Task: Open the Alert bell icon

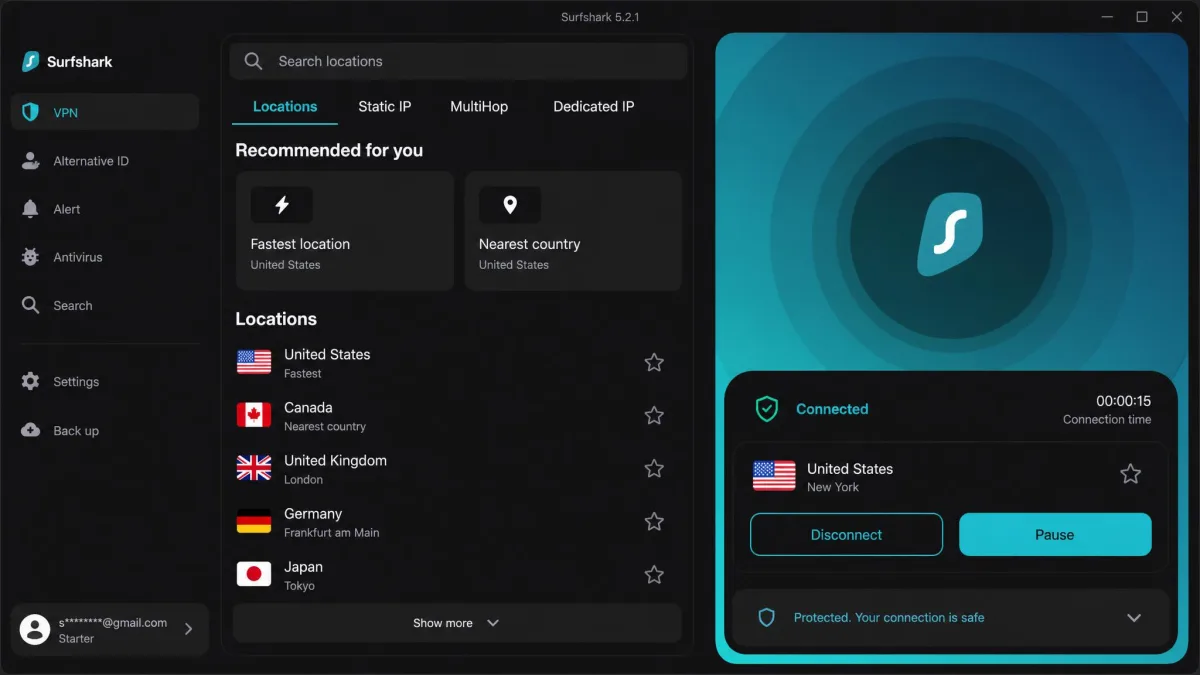Action: tap(31, 208)
